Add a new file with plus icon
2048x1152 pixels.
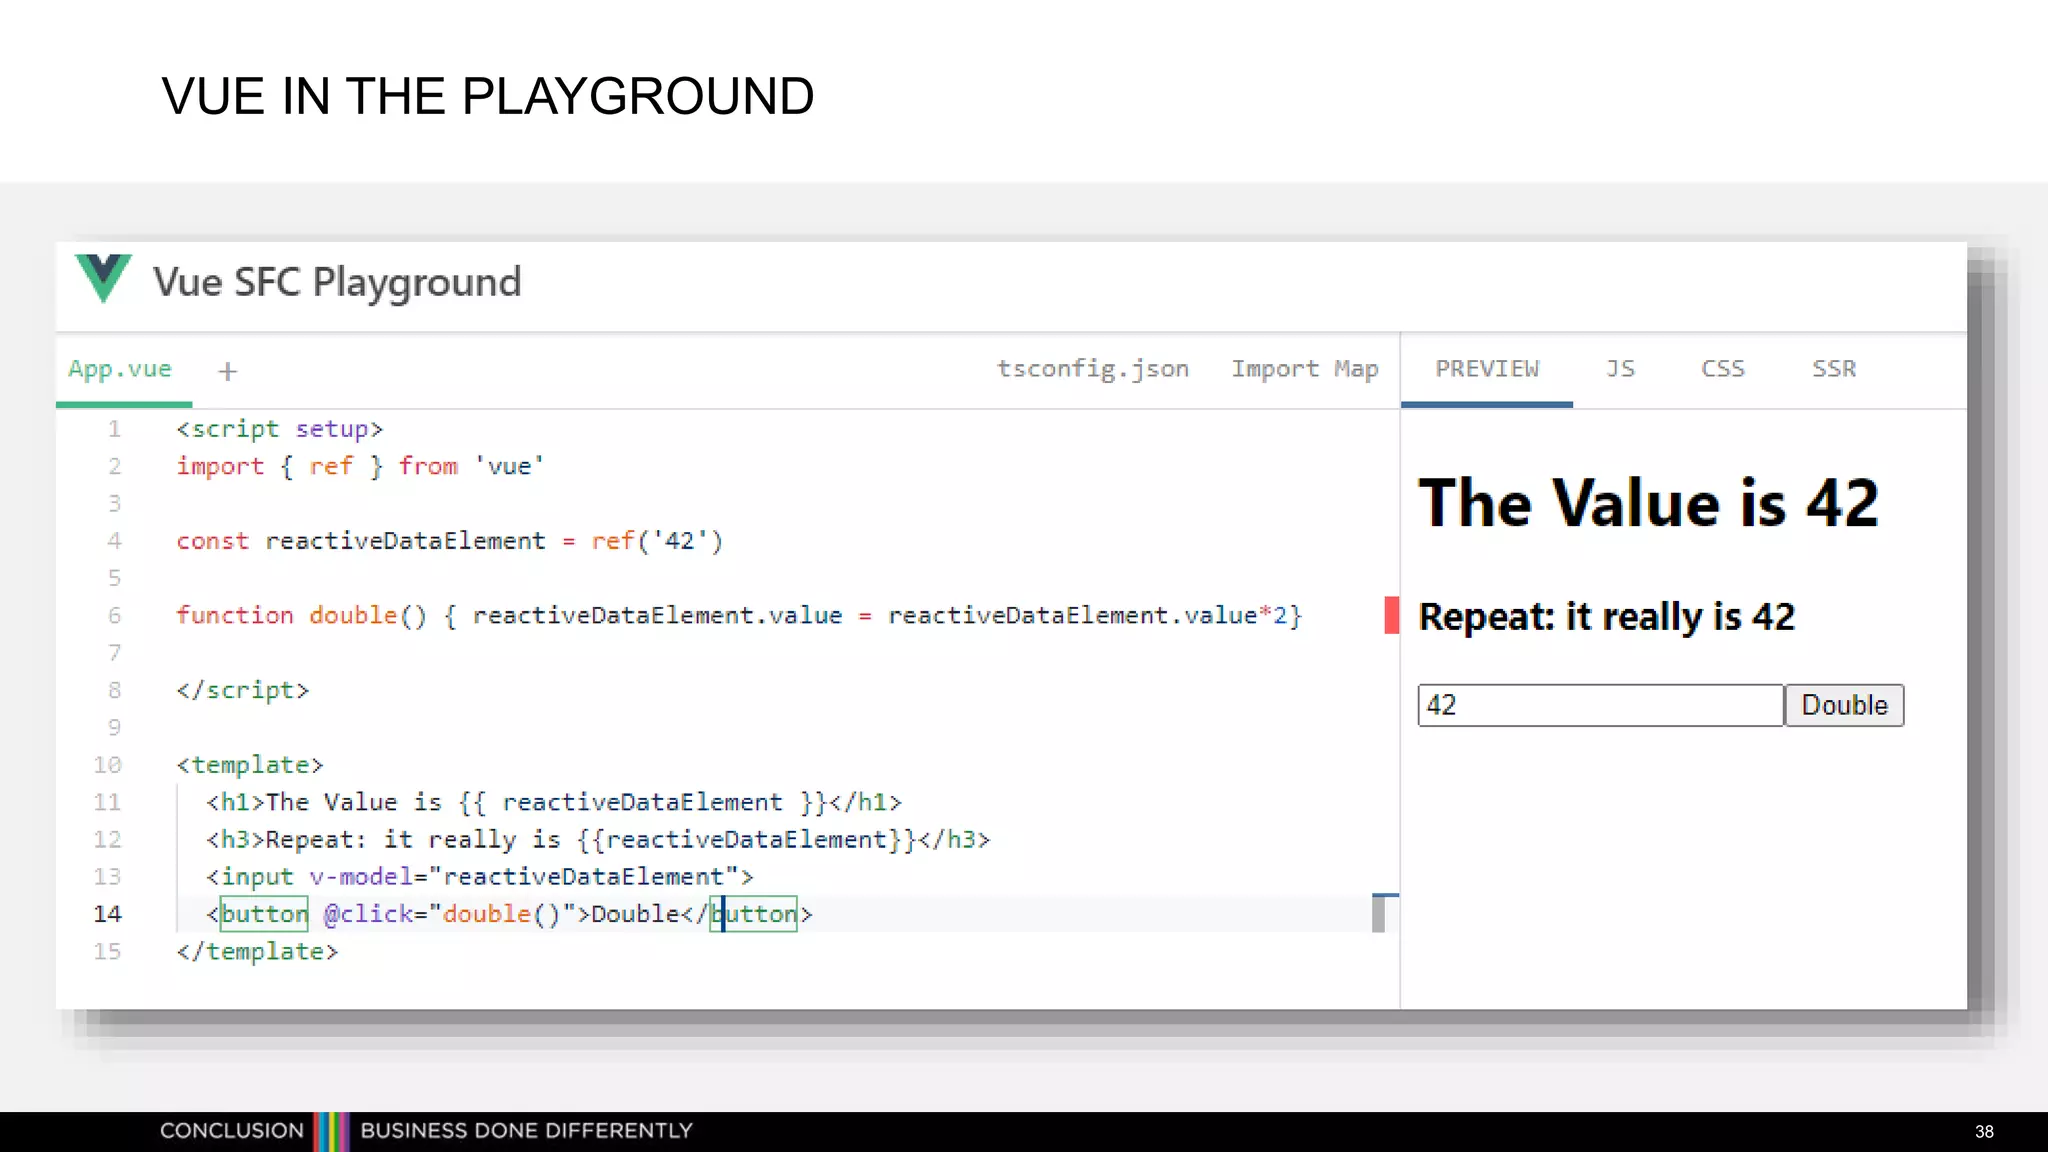(x=228, y=371)
